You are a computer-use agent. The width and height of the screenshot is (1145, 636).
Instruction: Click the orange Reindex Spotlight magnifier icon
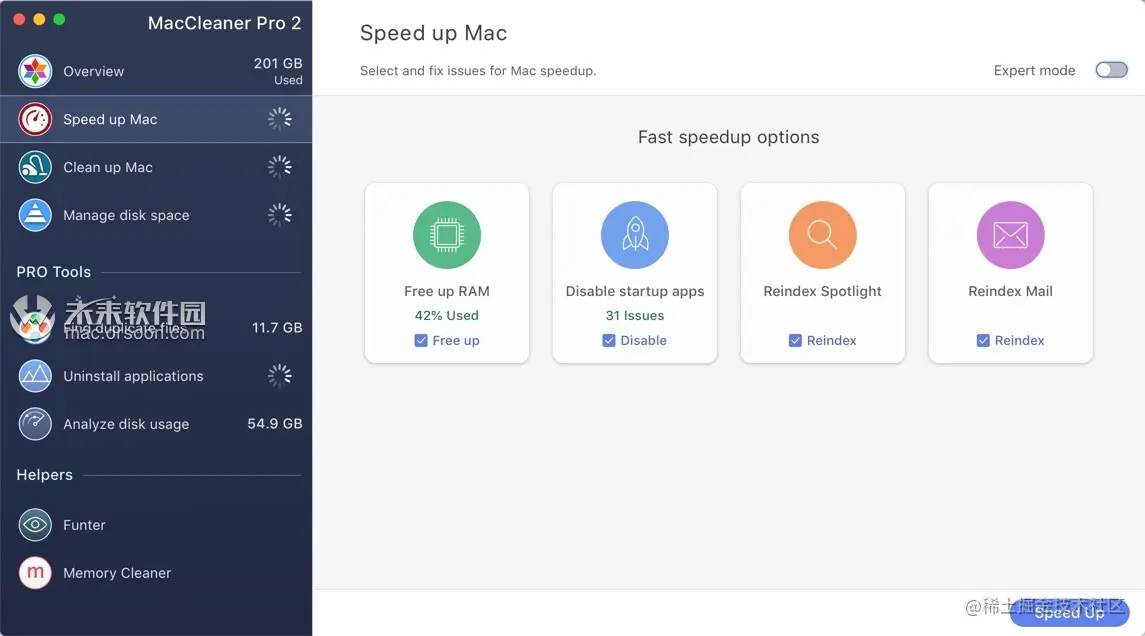tap(822, 235)
